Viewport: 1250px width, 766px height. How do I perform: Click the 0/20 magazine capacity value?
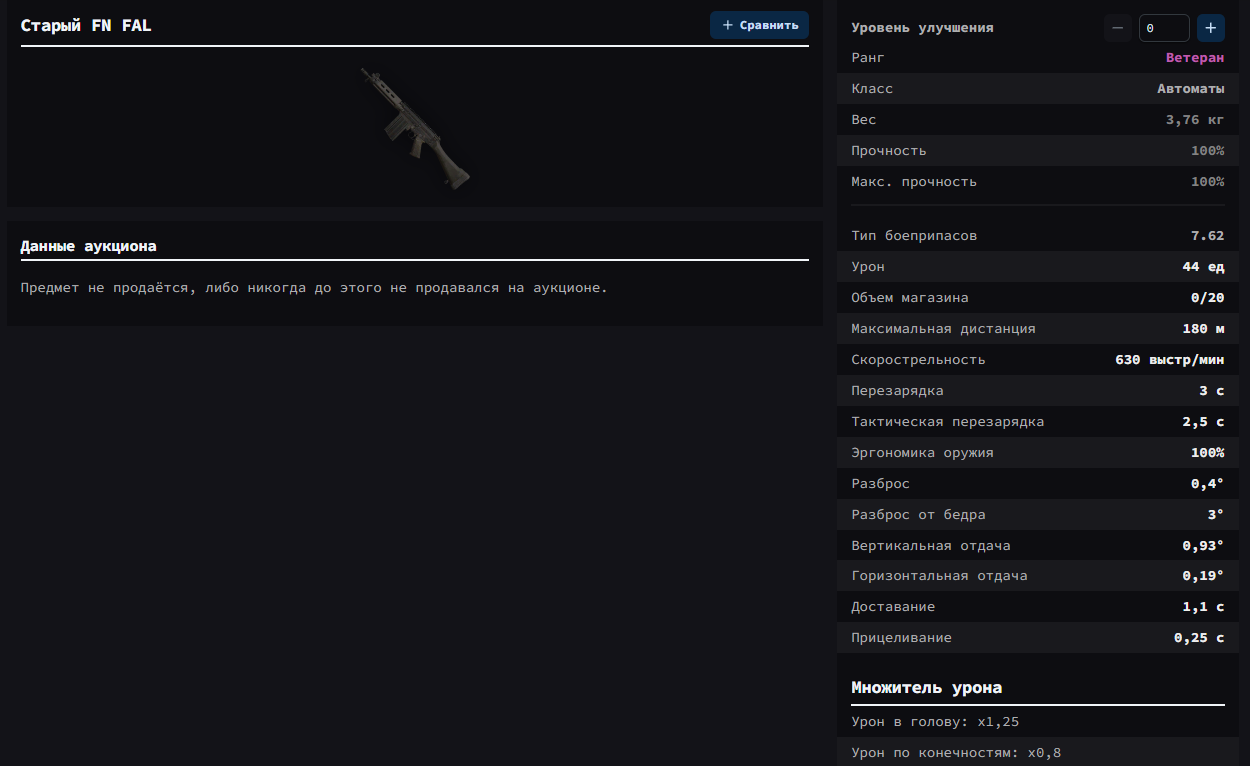1207,298
